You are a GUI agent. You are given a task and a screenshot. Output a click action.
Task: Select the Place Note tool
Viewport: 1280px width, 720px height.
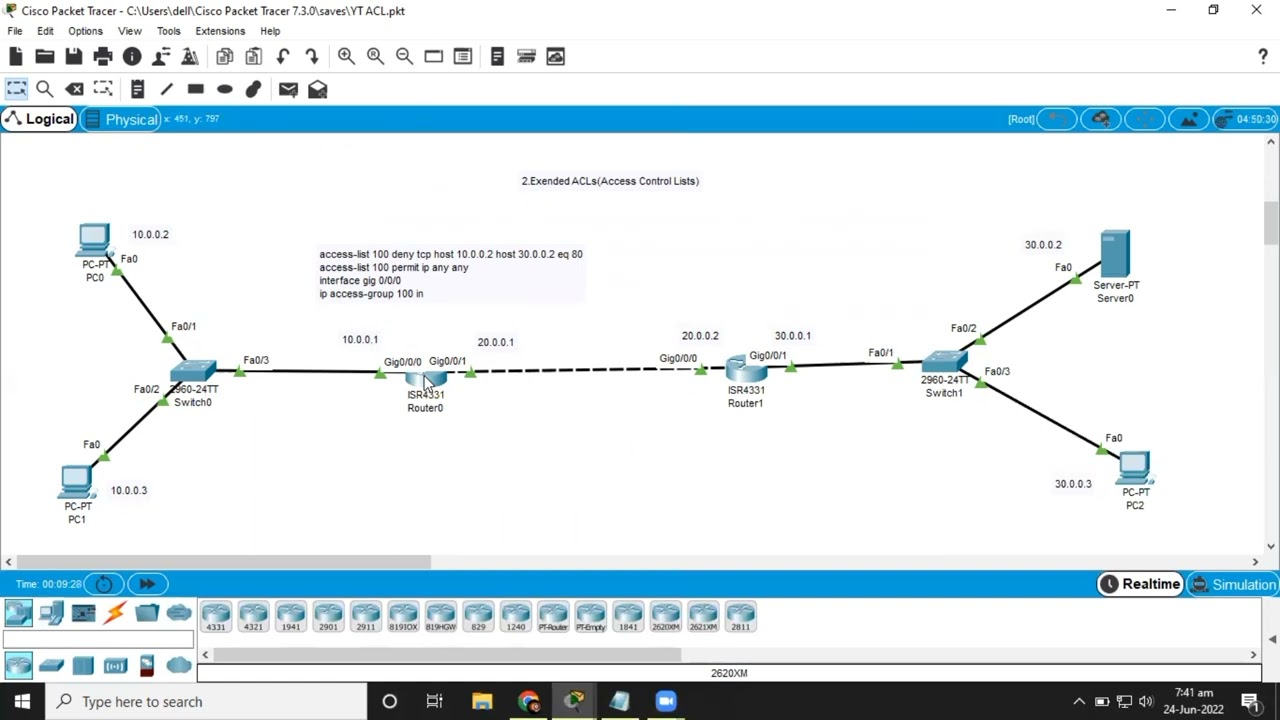click(x=137, y=90)
